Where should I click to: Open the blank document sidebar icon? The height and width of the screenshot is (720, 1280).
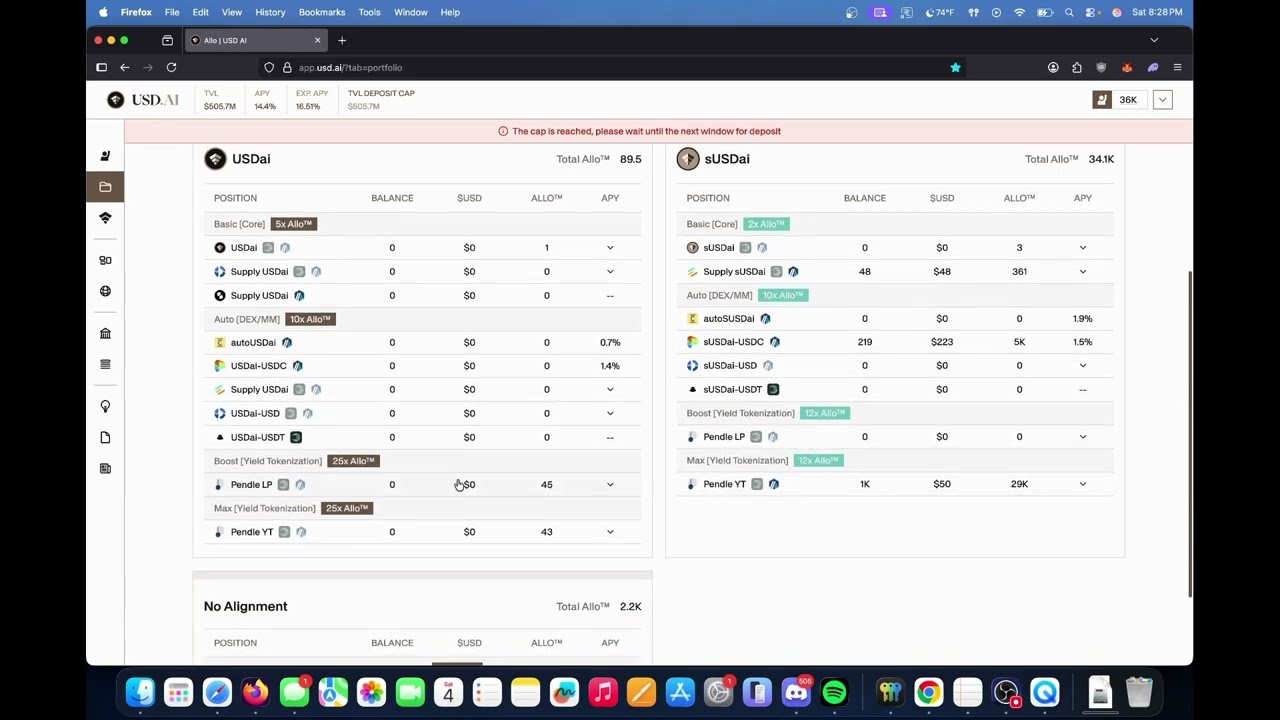(x=105, y=437)
